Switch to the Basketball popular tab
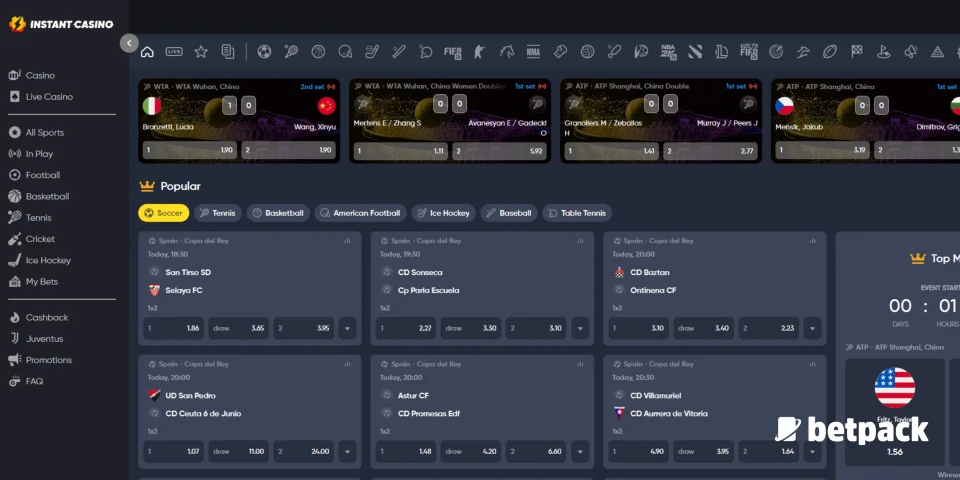 point(278,213)
